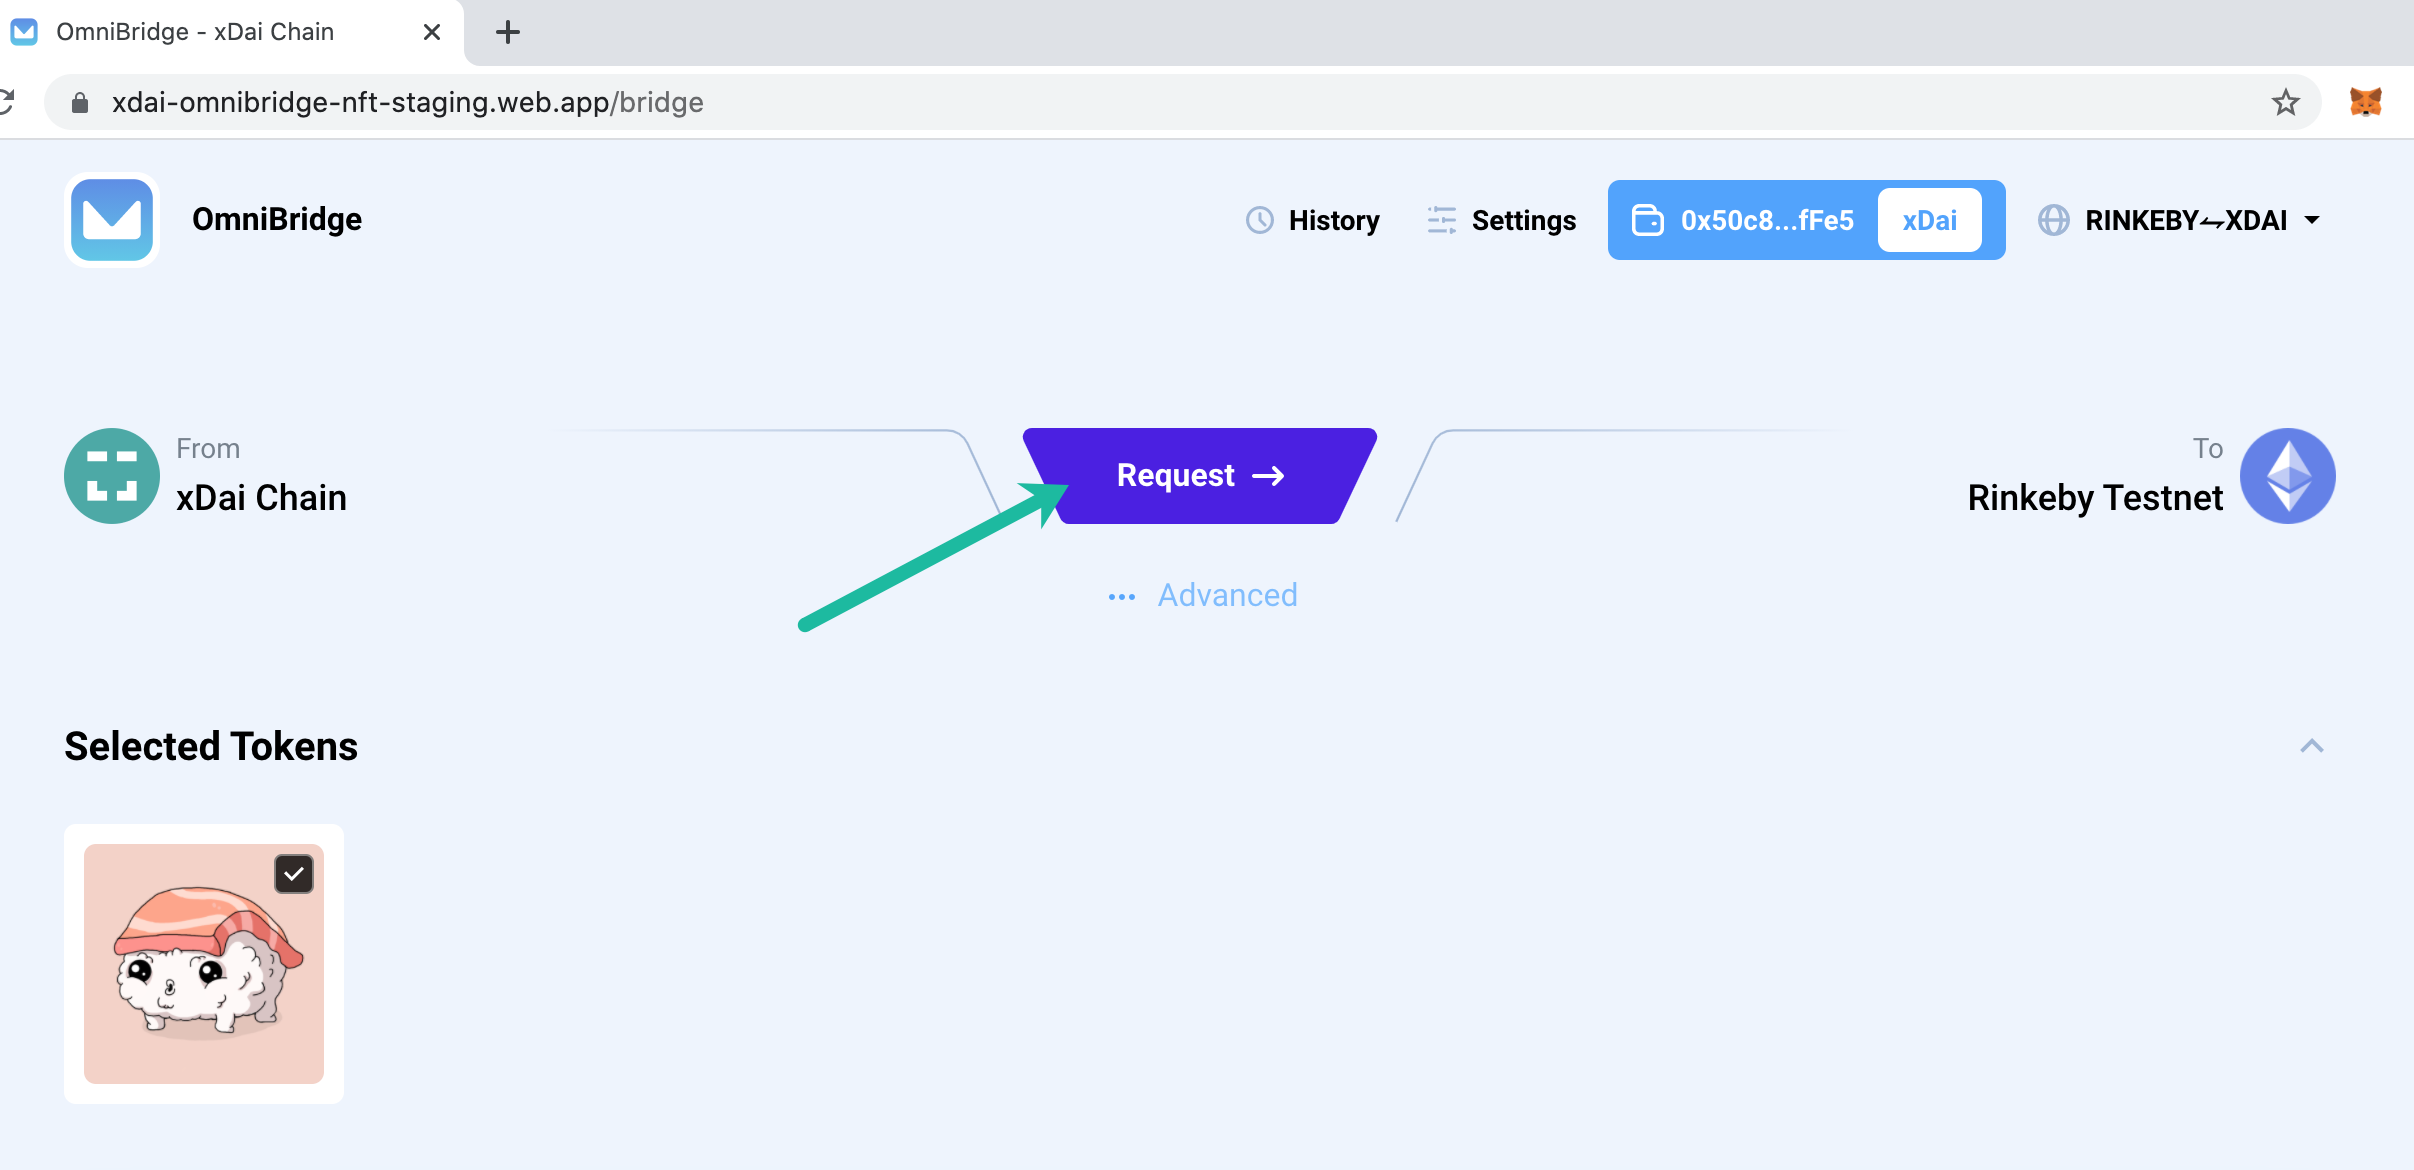Click the globe icon near network selector
This screenshot has width=2414, height=1170.
pos(2054,220)
